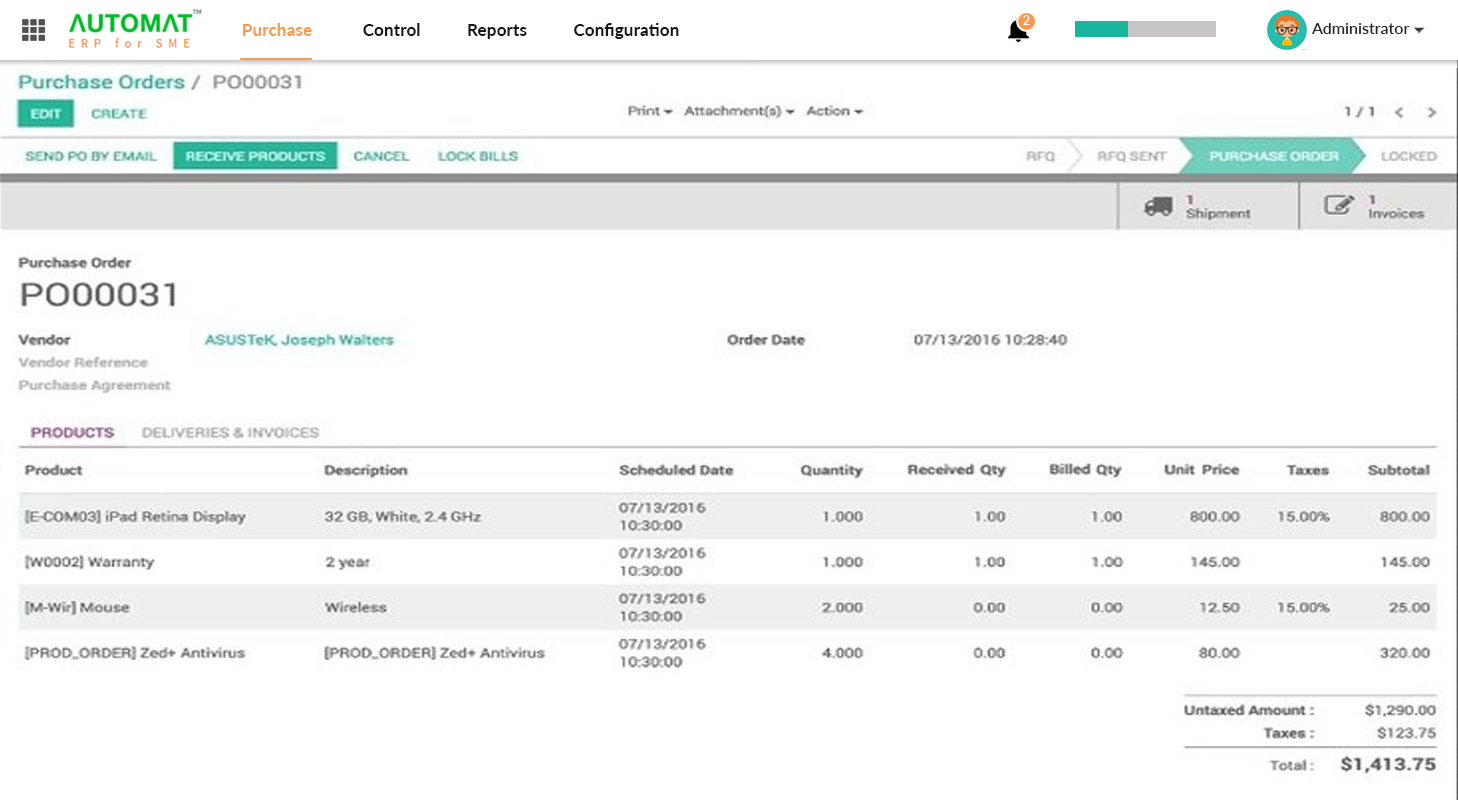The width and height of the screenshot is (1458, 800).
Task: Expand the Print dropdown
Action: click(x=650, y=111)
